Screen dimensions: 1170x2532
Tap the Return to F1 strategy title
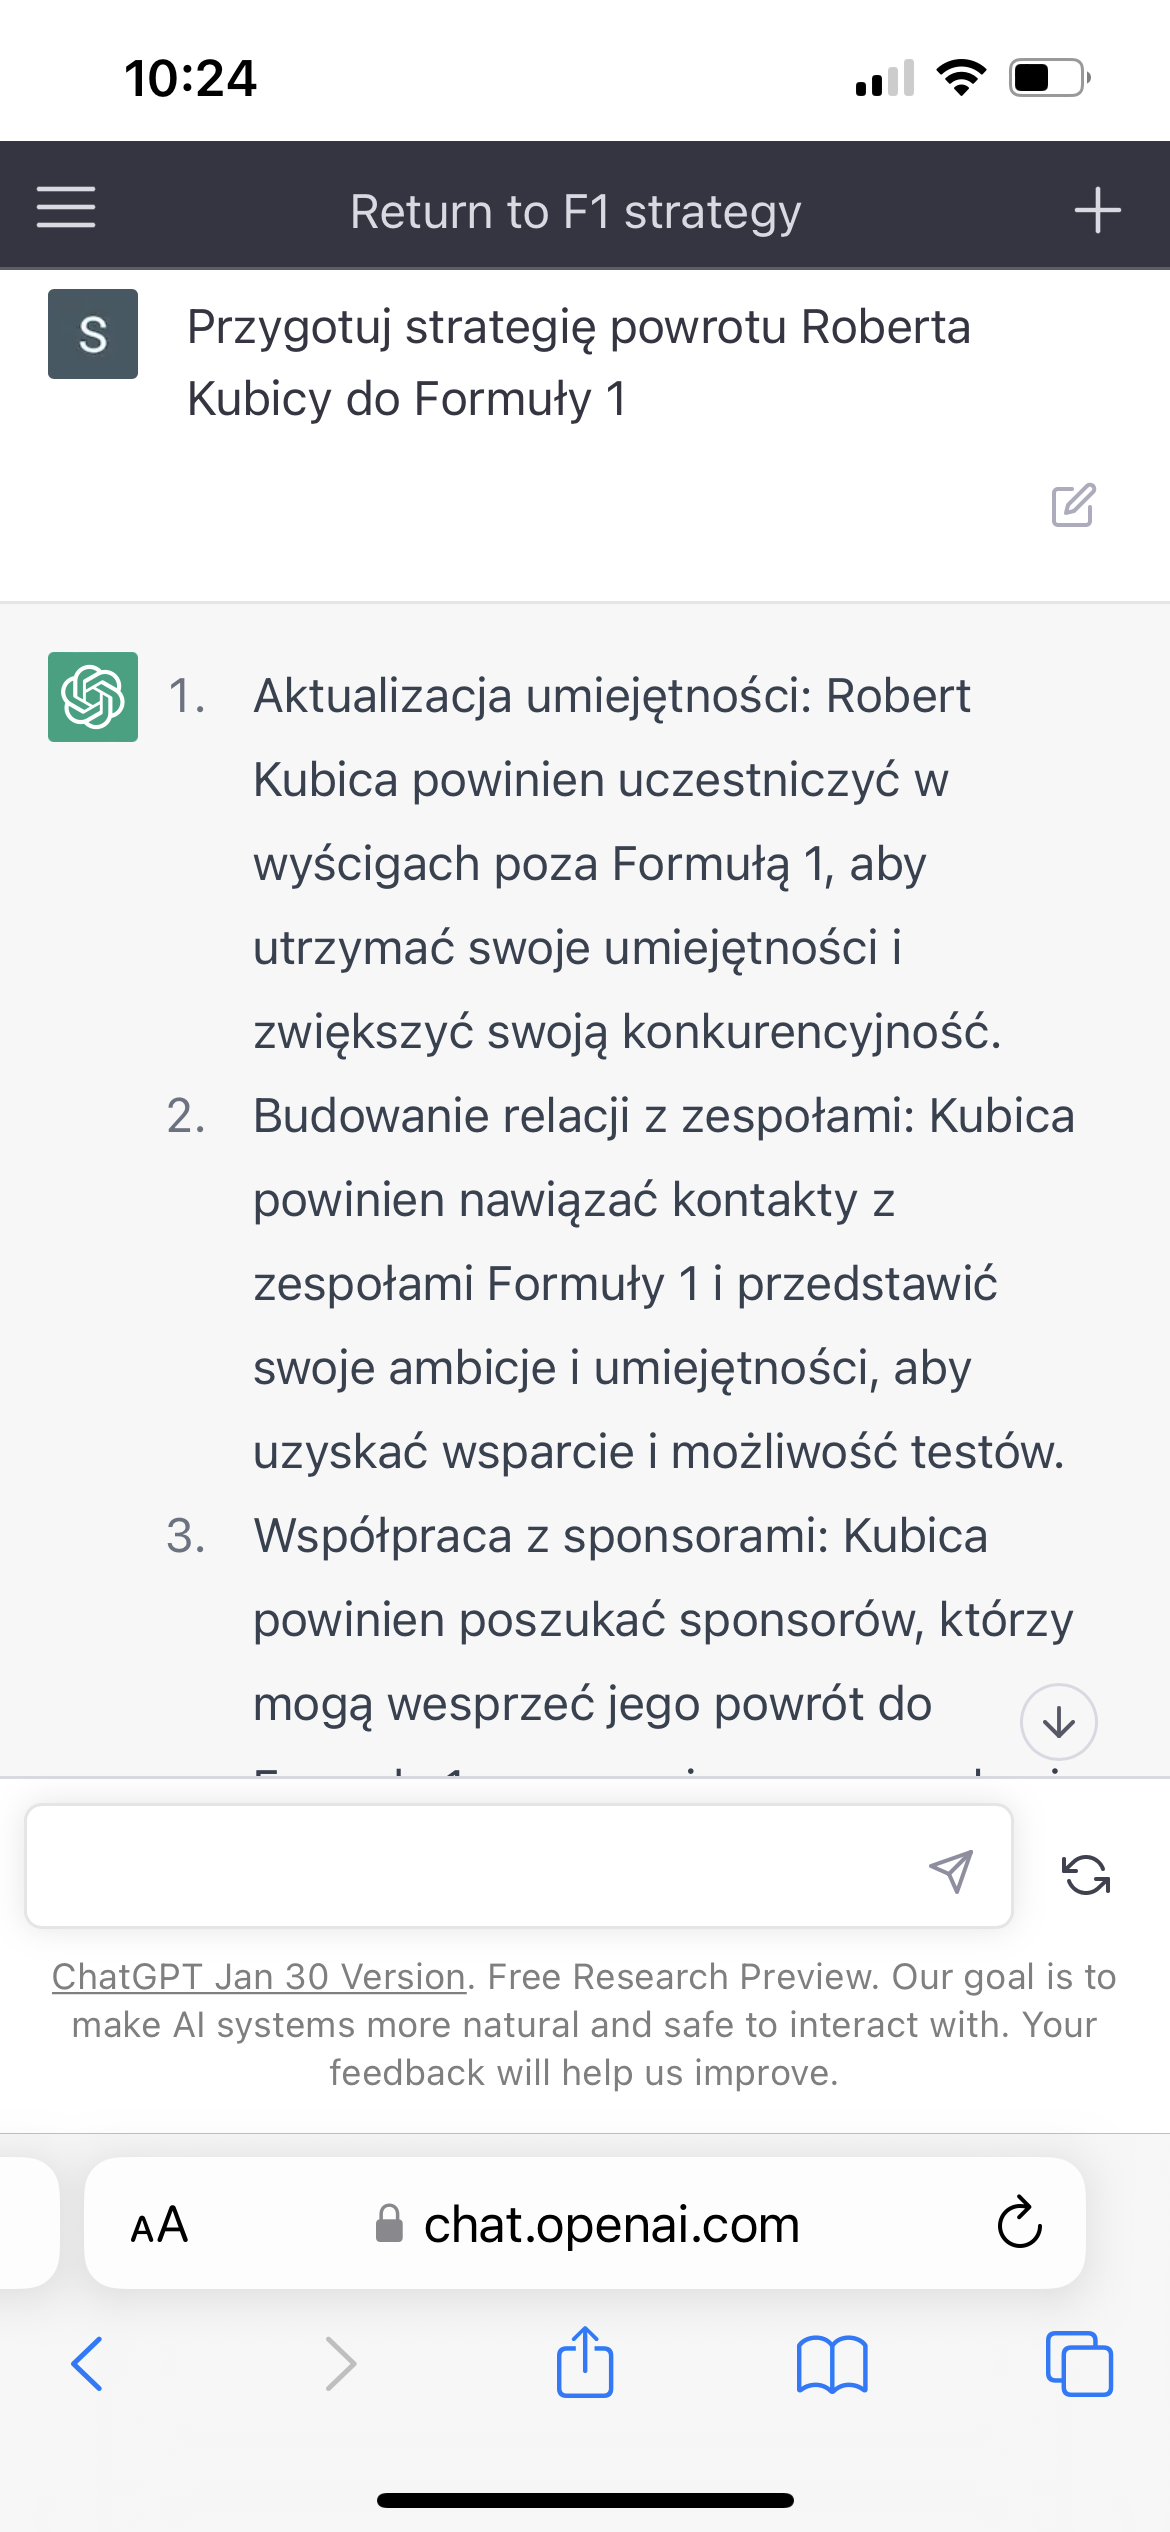575,212
